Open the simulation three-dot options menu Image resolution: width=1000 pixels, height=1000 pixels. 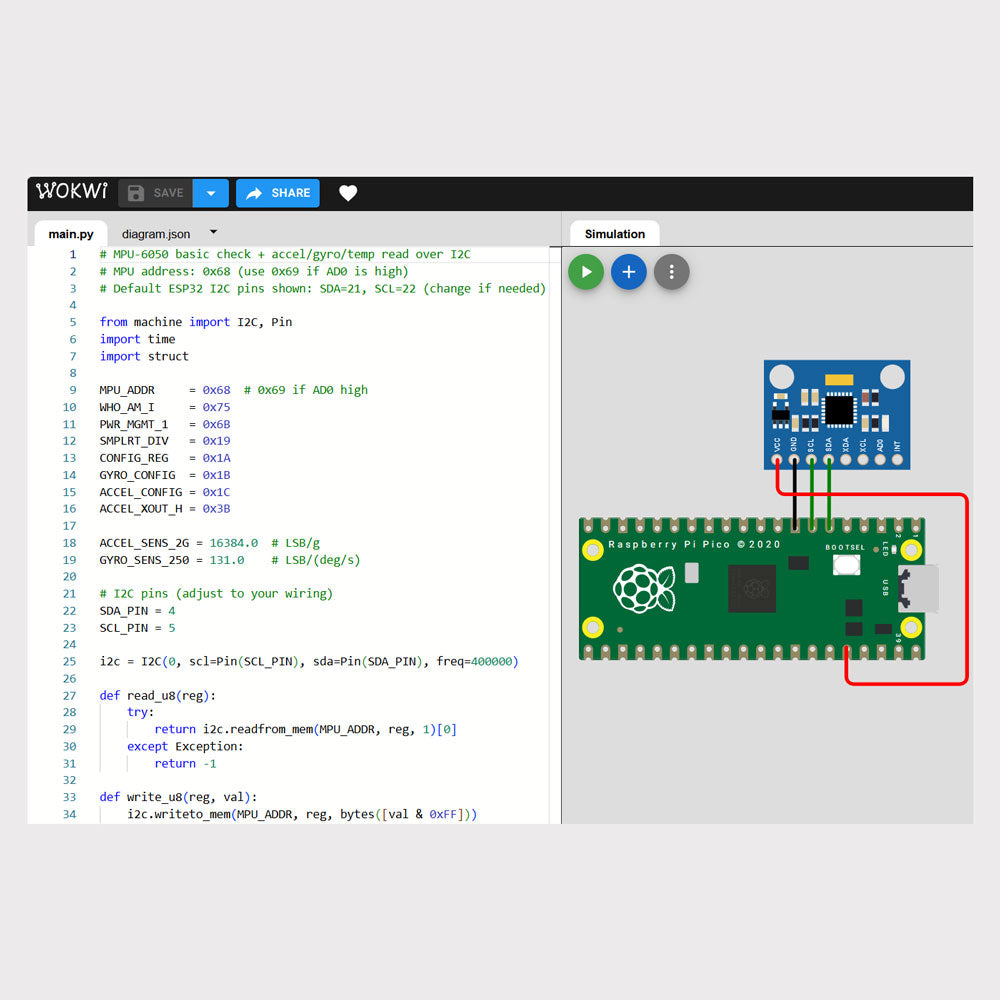(x=672, y=272)
